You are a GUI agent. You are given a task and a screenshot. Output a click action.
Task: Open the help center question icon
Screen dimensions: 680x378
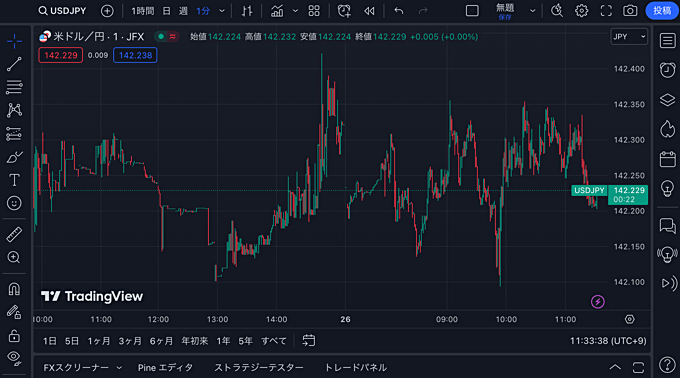(667, 365)
